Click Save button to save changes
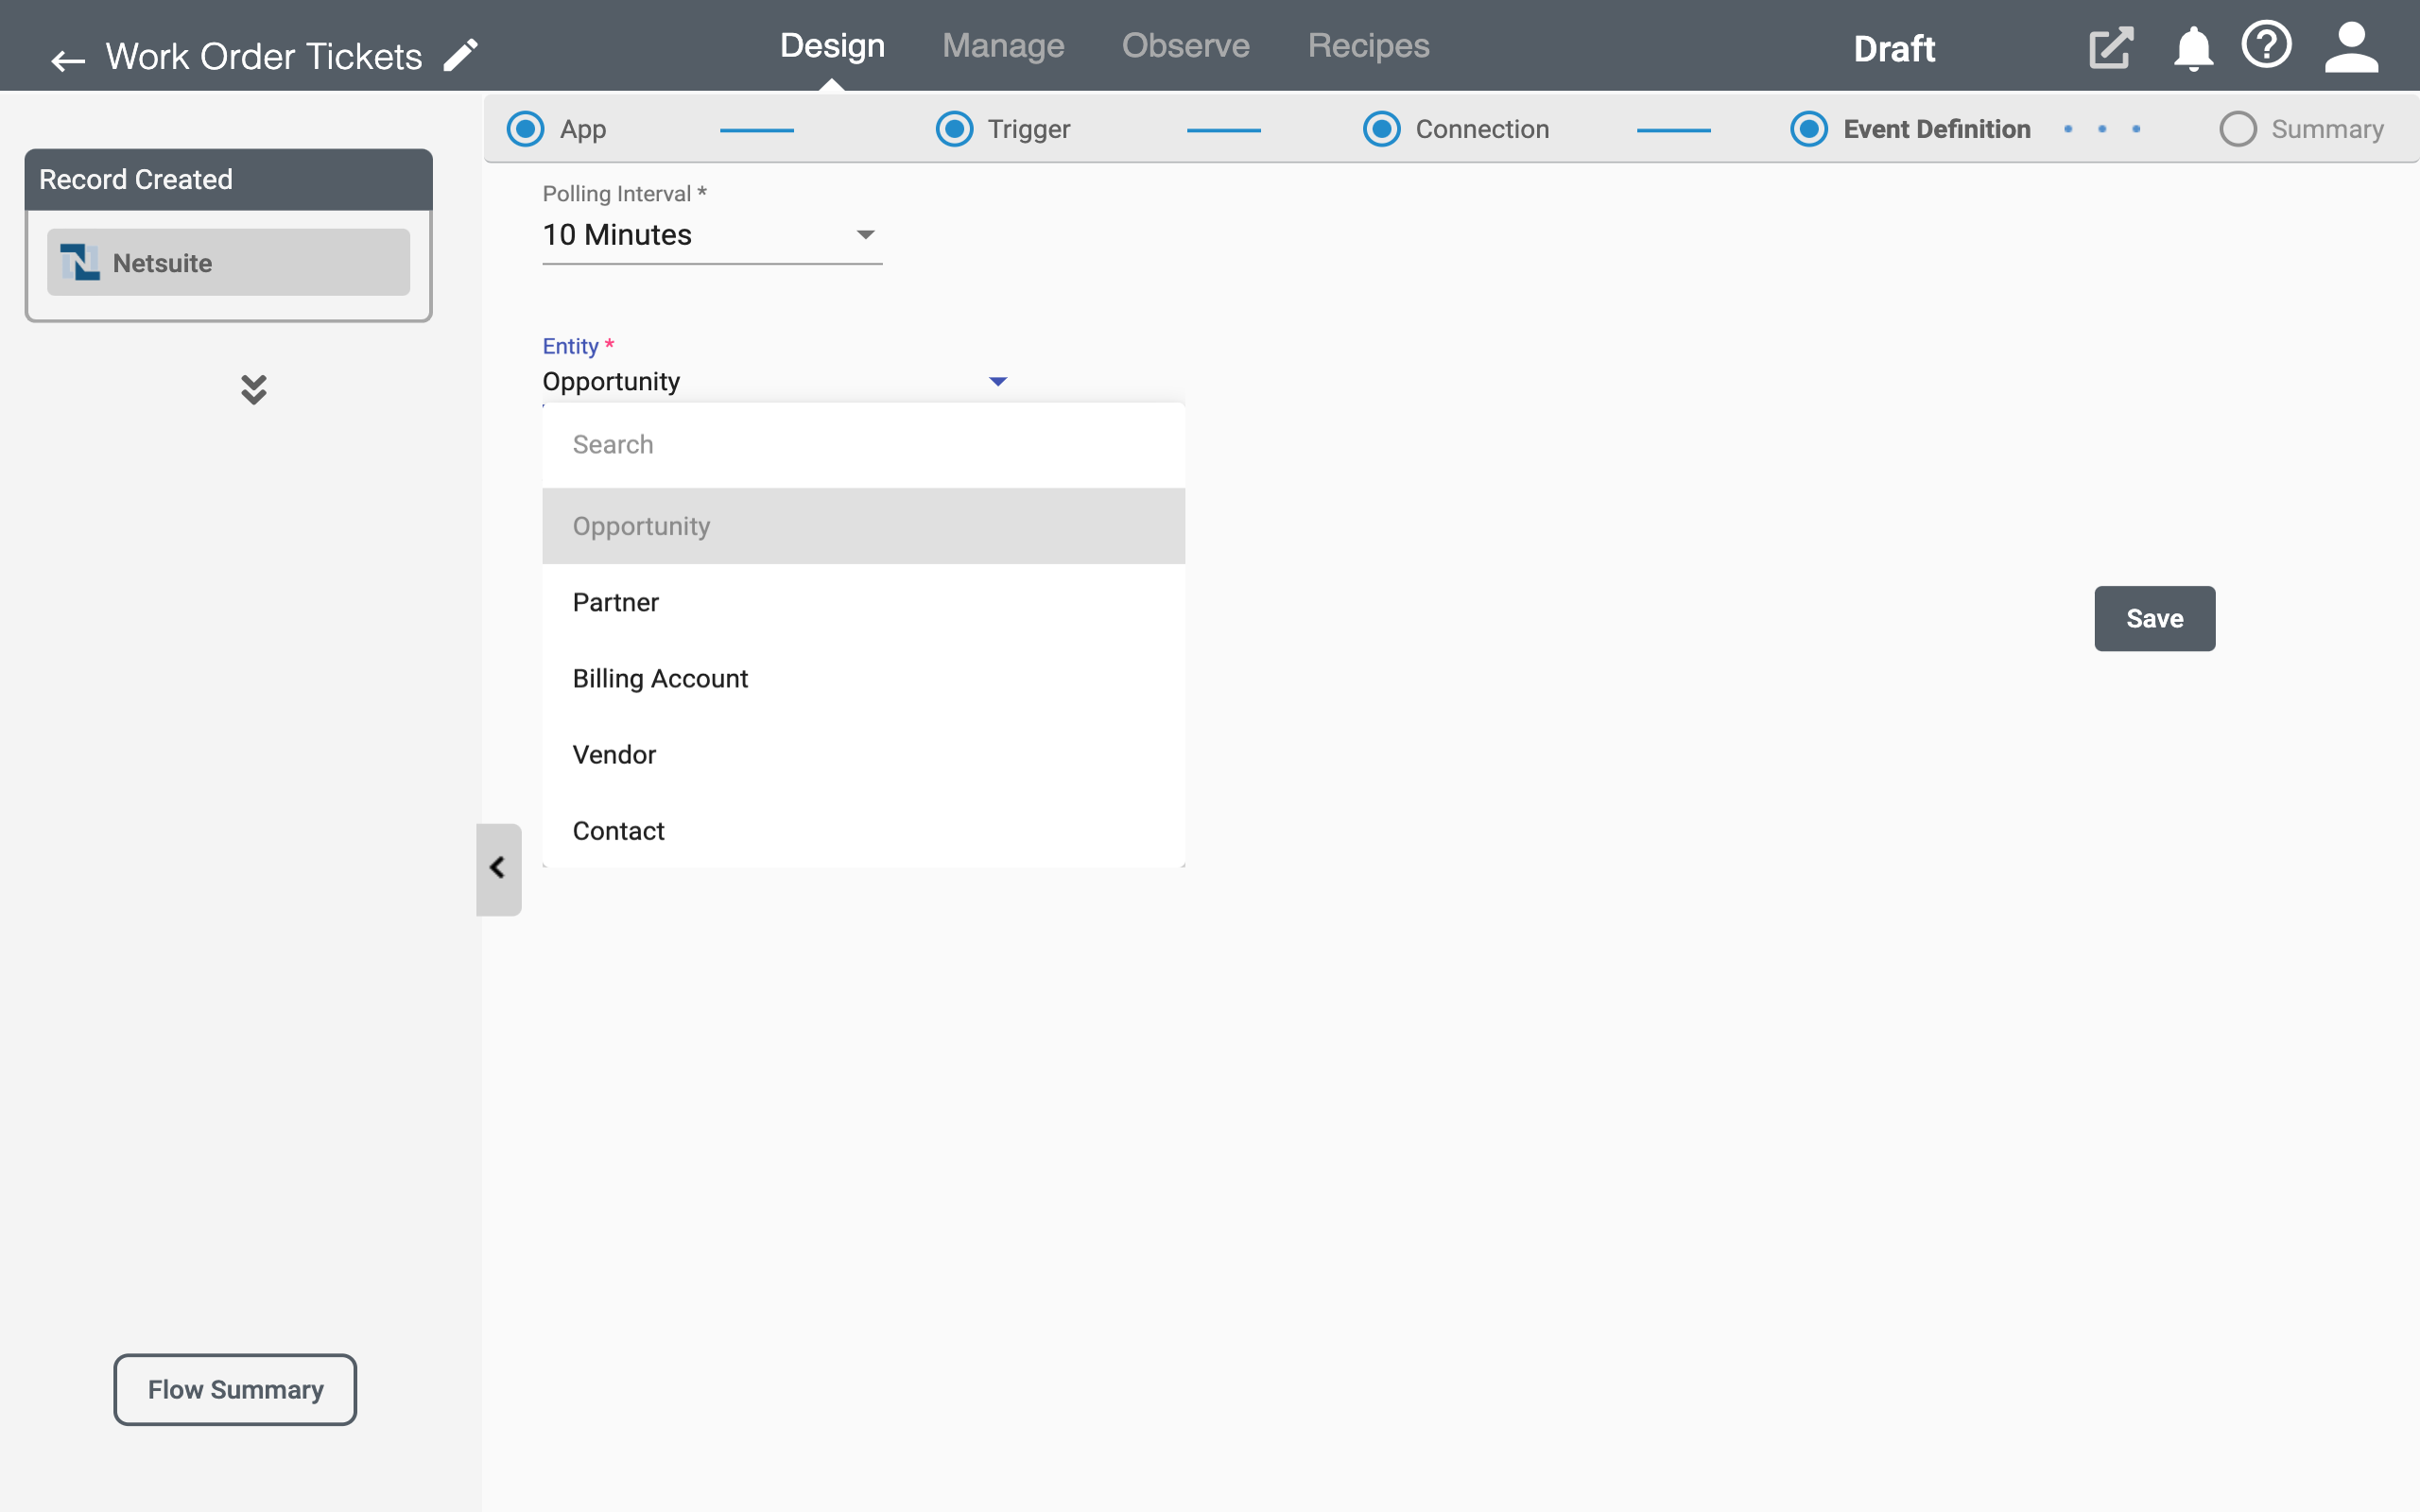This screenshot has height=1512, width=2420. [2153, 618]
